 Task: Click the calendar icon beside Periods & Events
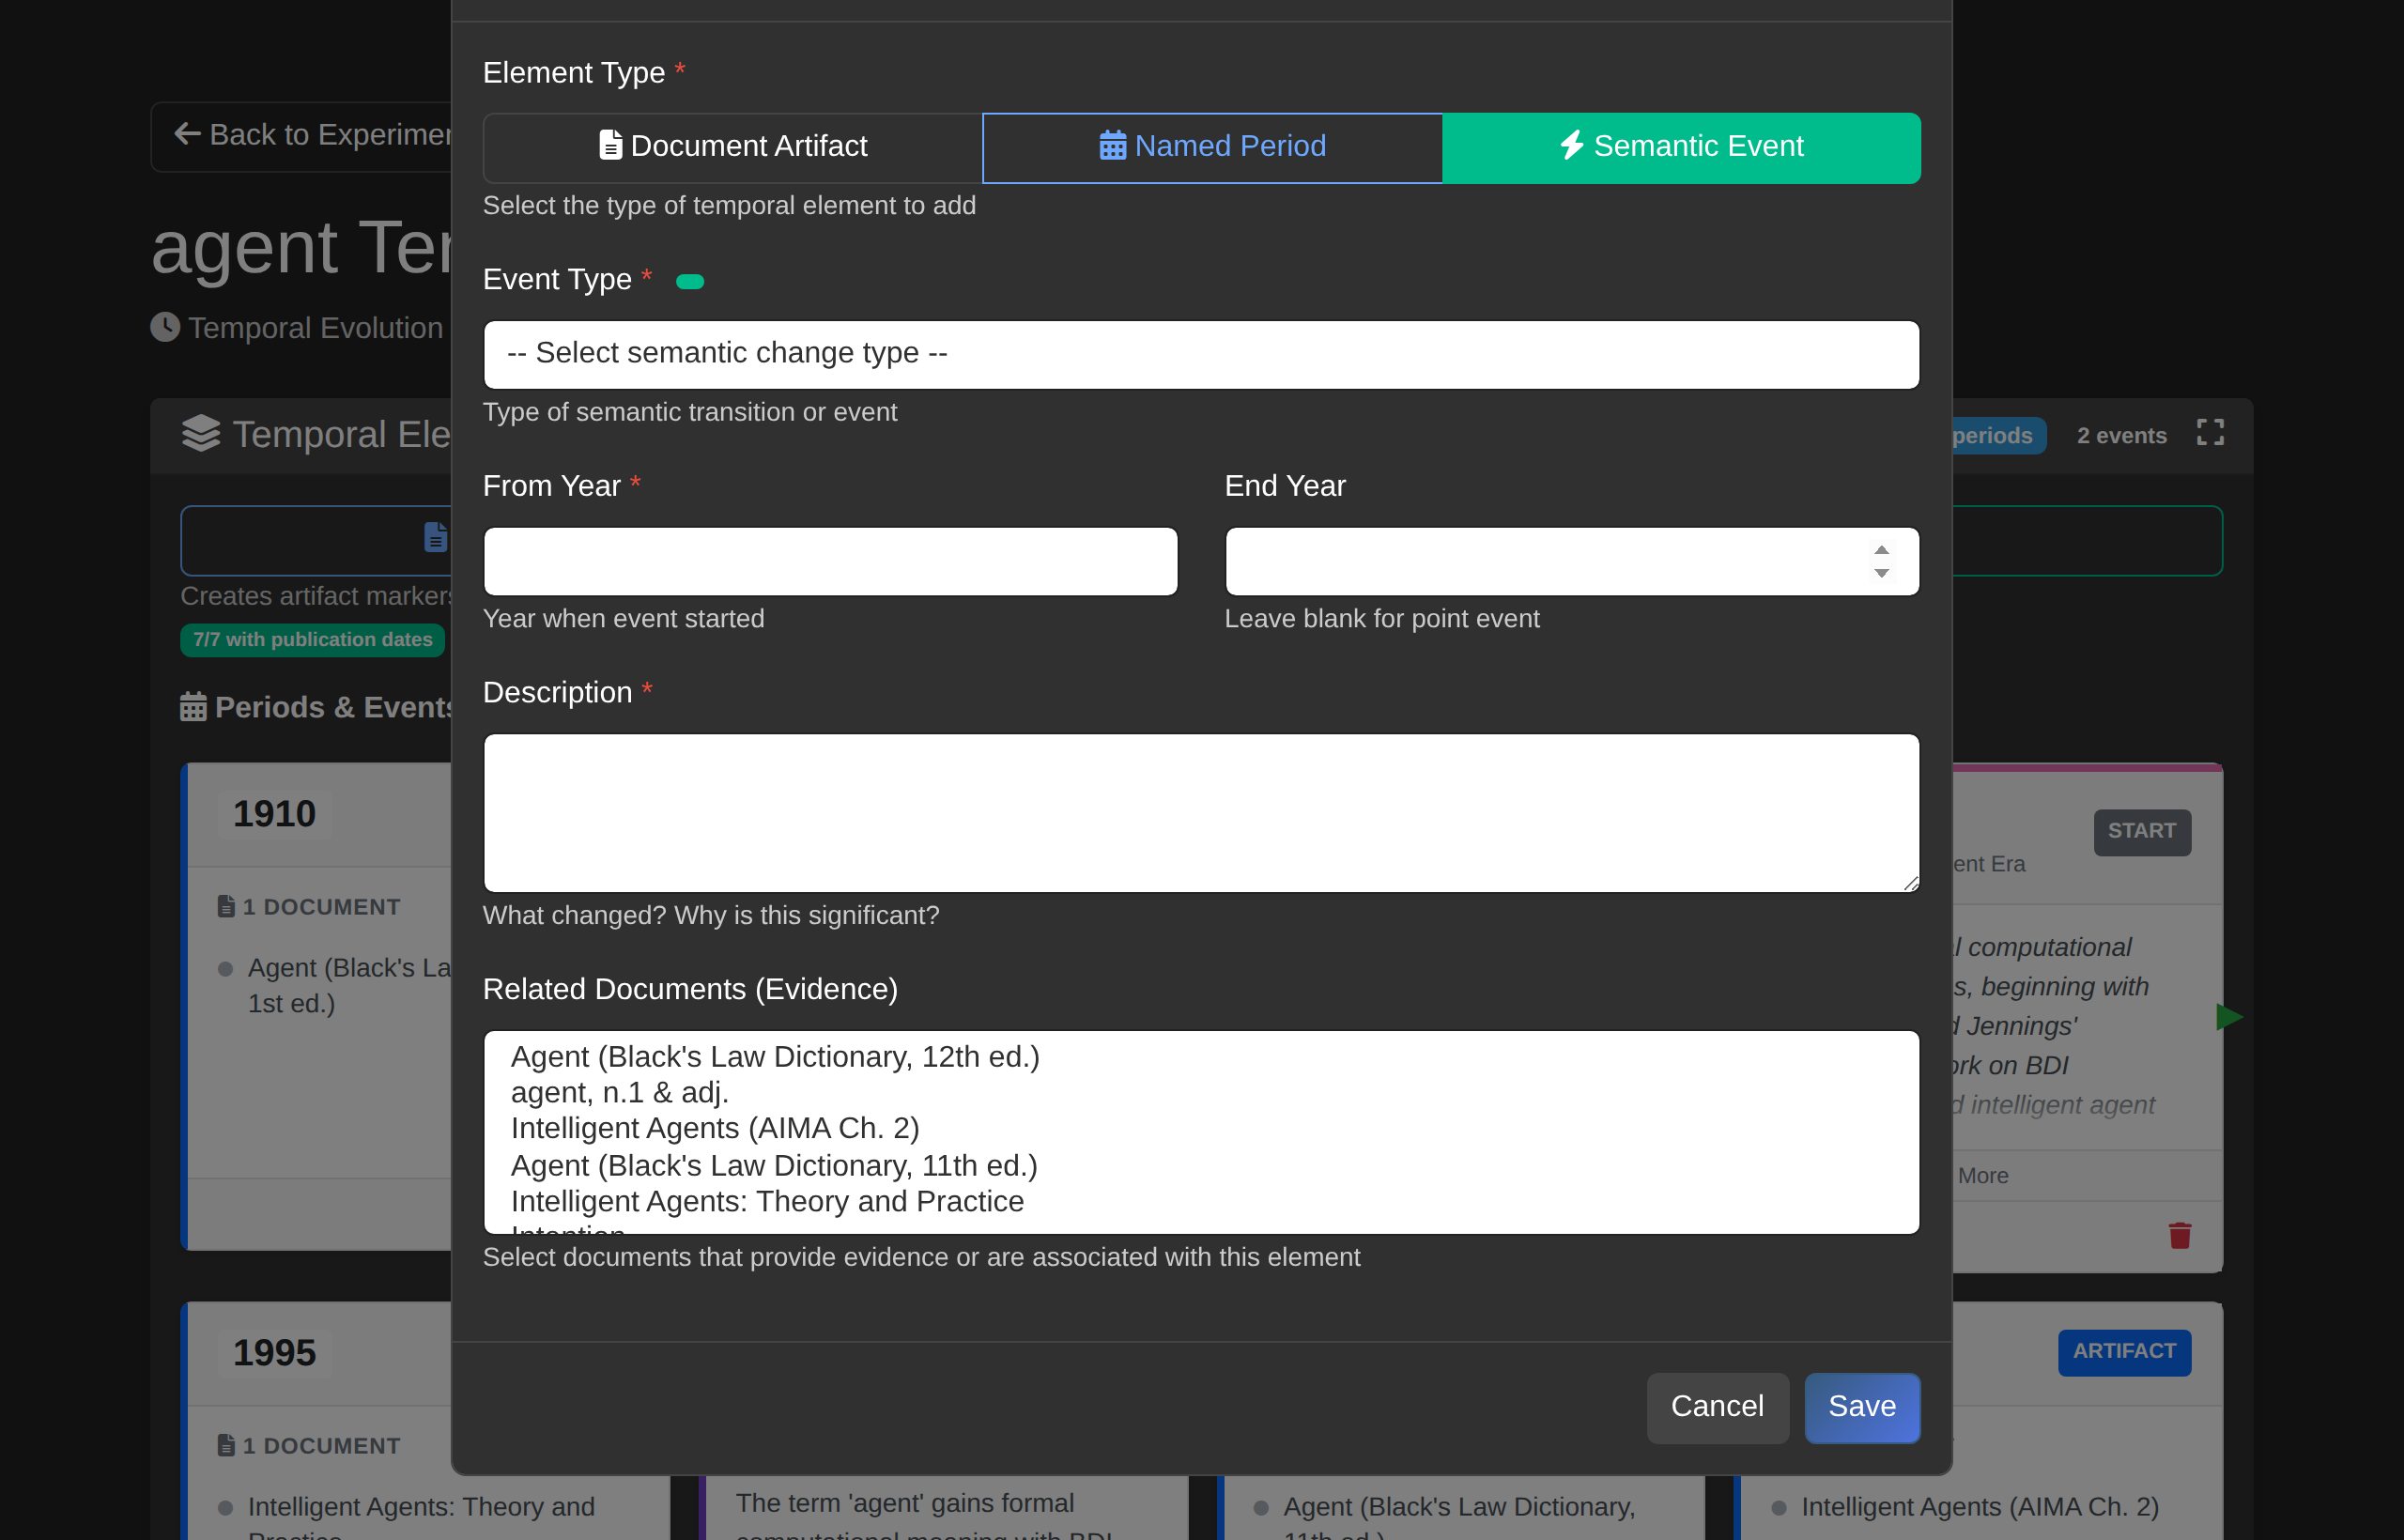pyautogui.click(x=193, y=706)
